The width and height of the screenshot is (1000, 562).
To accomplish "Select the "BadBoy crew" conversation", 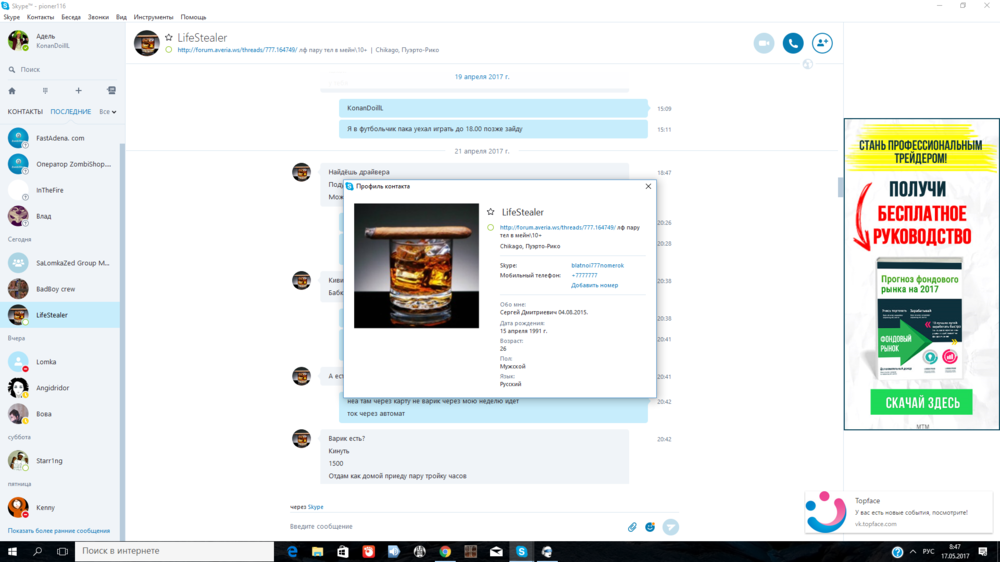I will click(x=55, y=289).
